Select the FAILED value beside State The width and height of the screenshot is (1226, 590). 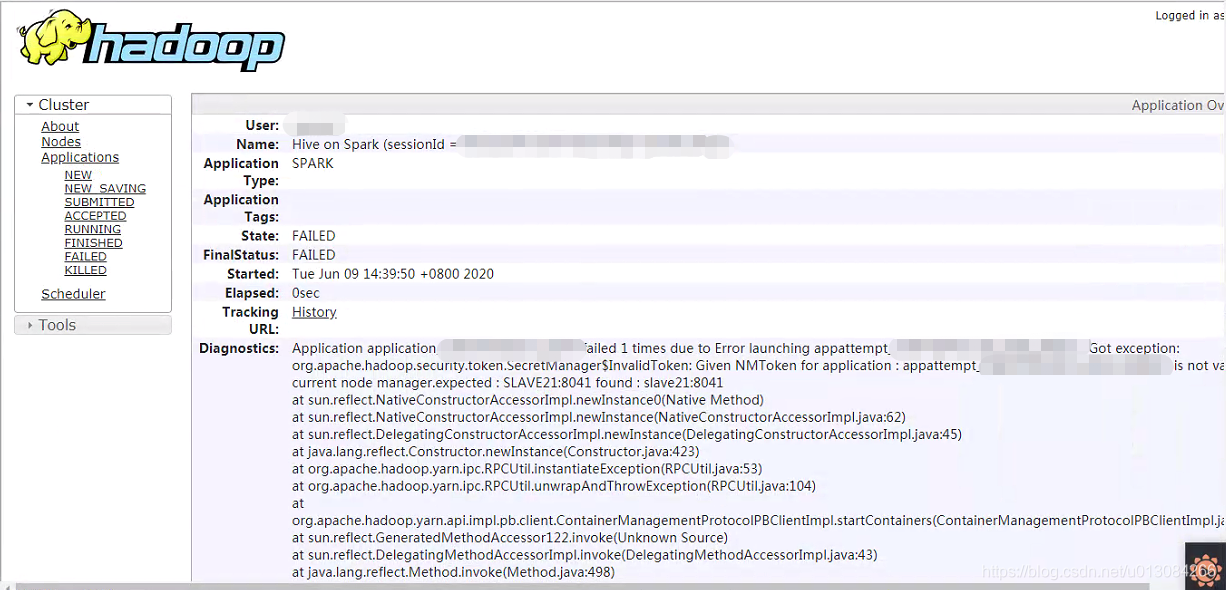(x=313, y=236)
